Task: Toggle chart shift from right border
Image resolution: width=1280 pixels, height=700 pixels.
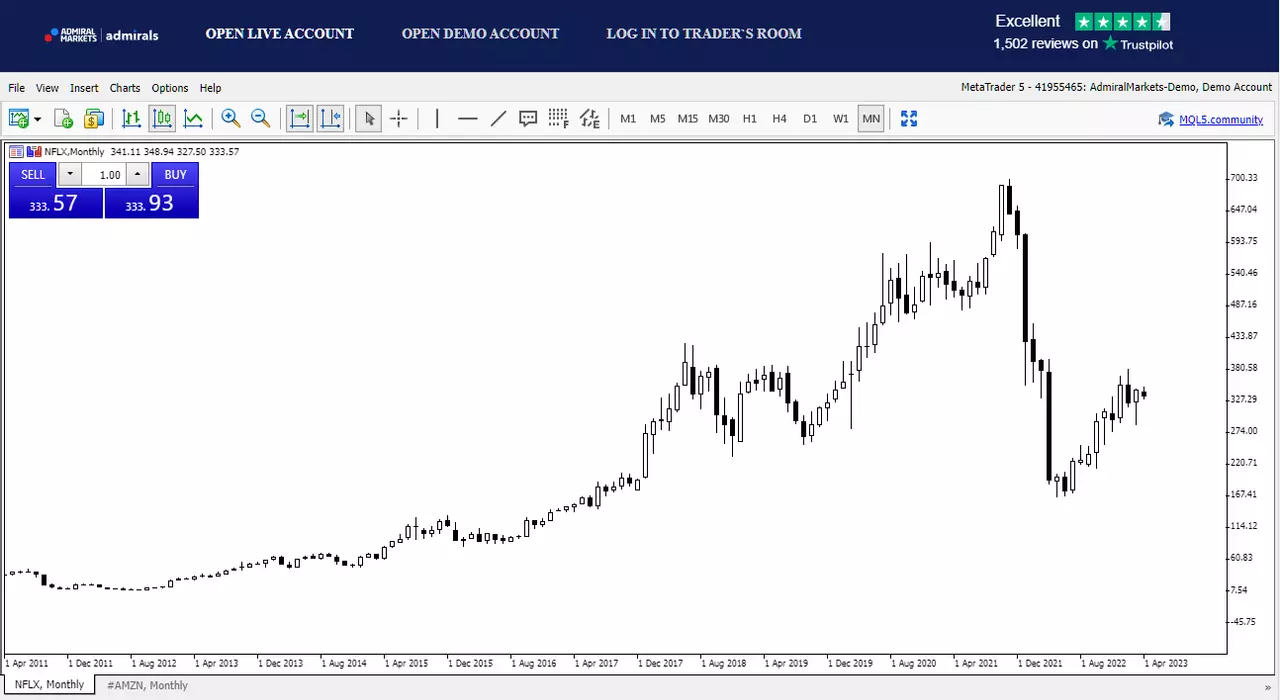Action: 331,119
